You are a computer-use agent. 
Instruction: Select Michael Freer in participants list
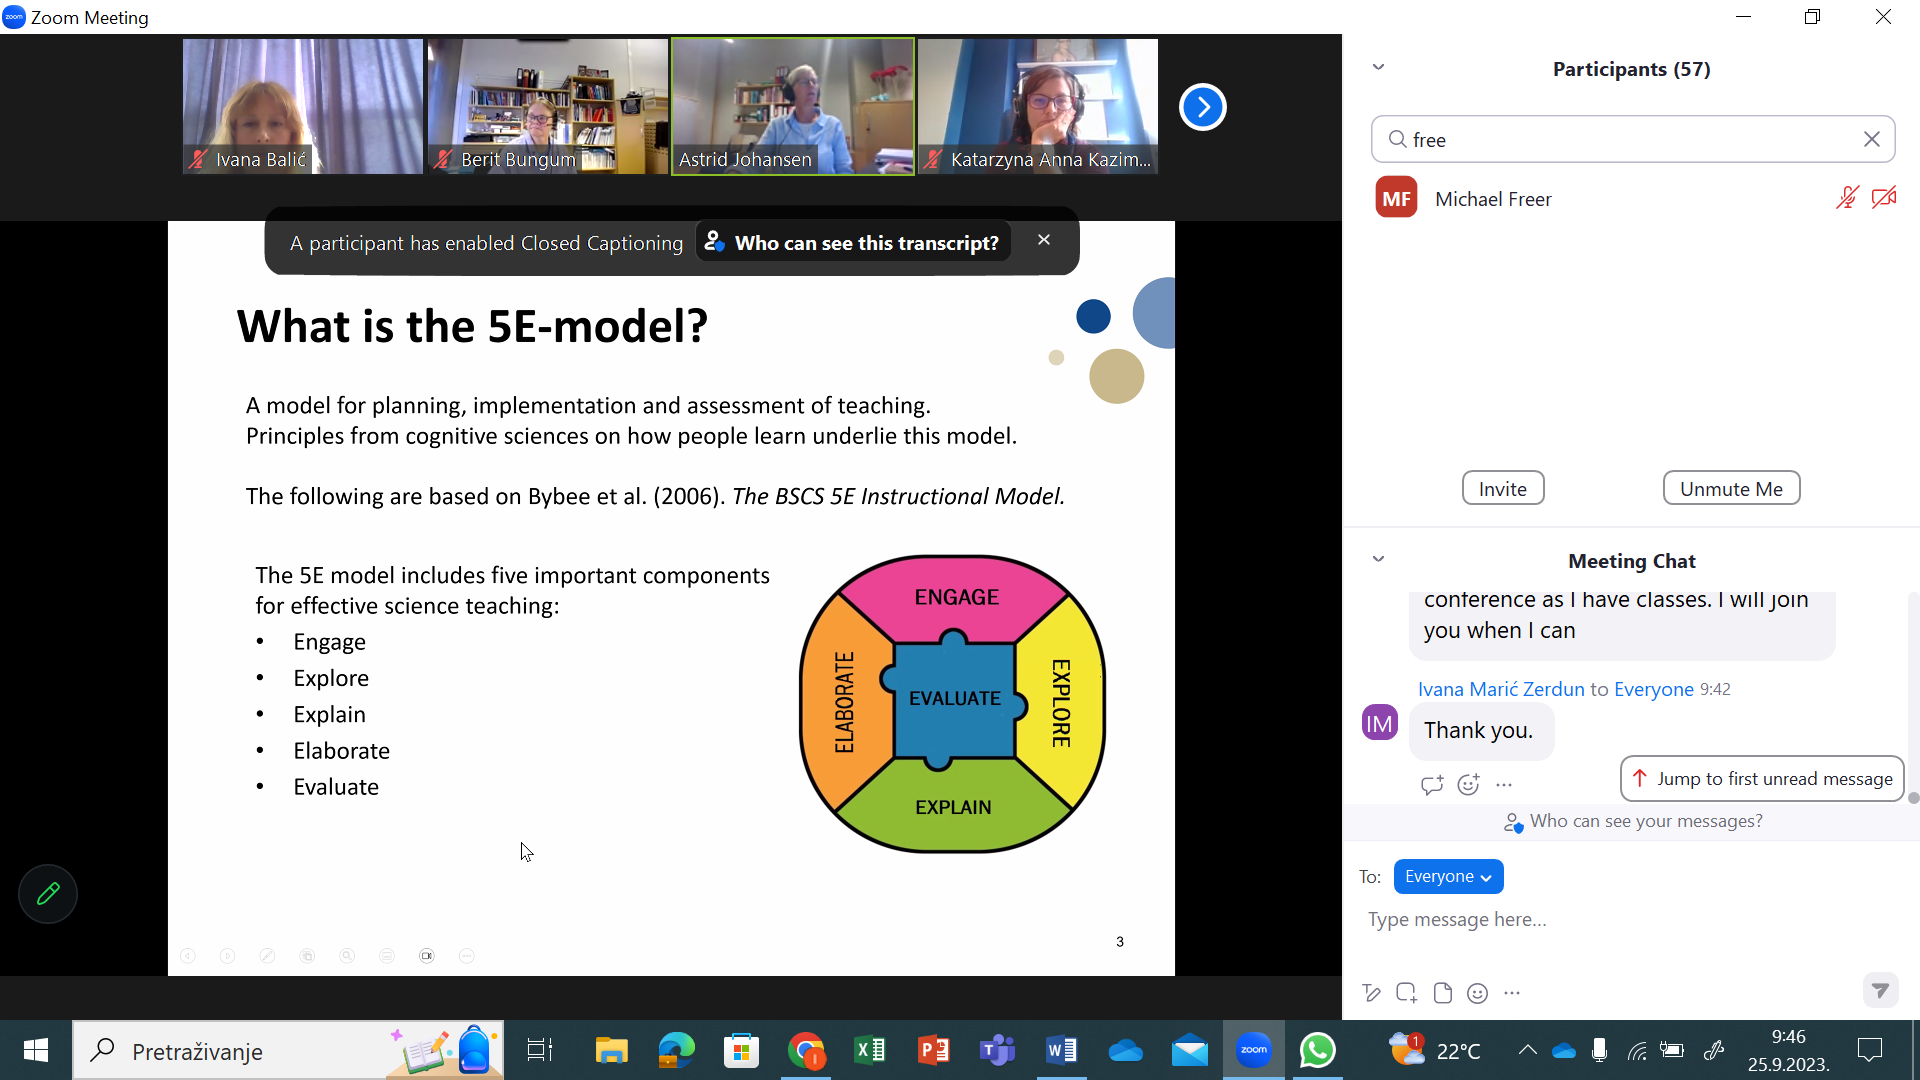(1633, 198)
